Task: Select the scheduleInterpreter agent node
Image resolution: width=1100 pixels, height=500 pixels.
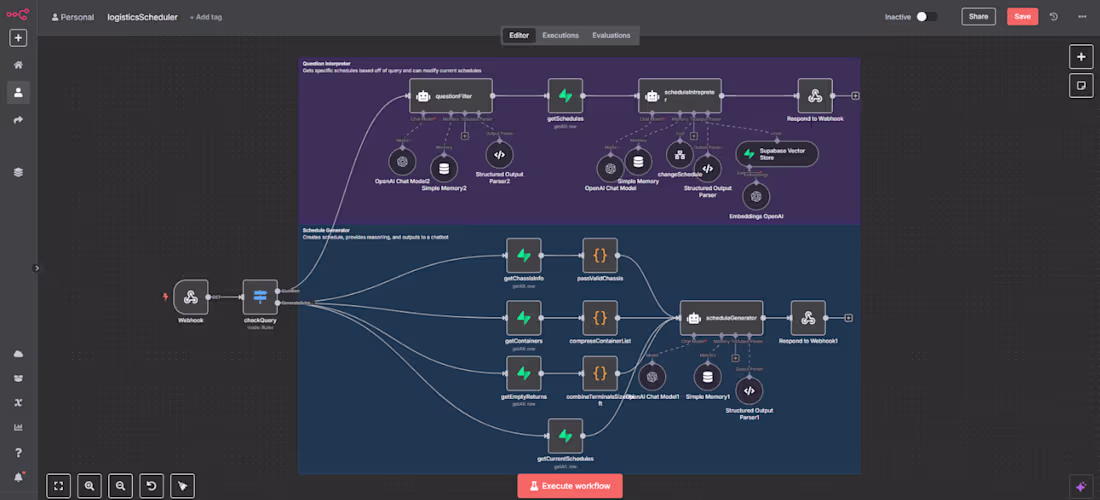Action: (x=680, y=96)
